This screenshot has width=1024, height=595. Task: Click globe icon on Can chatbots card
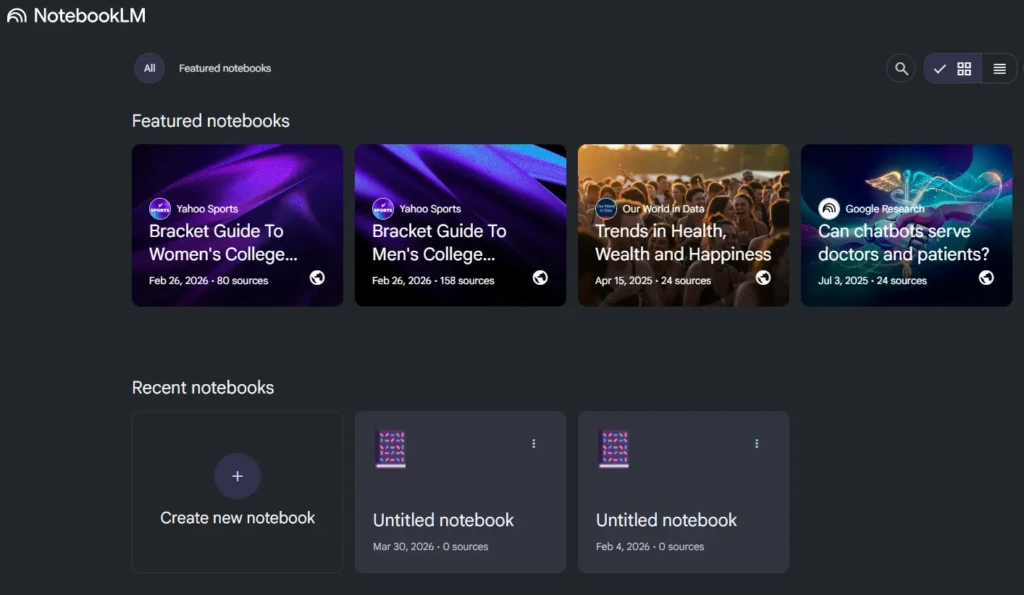(986, 278)
